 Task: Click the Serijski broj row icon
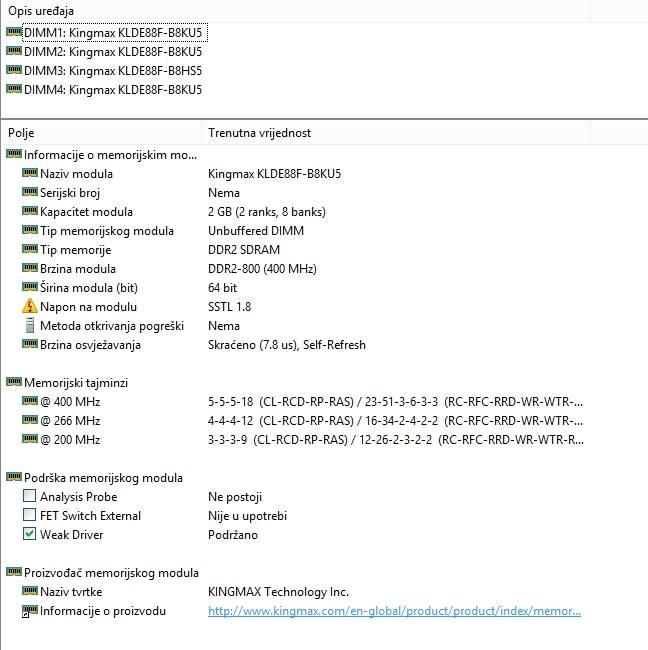click(x=30, y=192)
